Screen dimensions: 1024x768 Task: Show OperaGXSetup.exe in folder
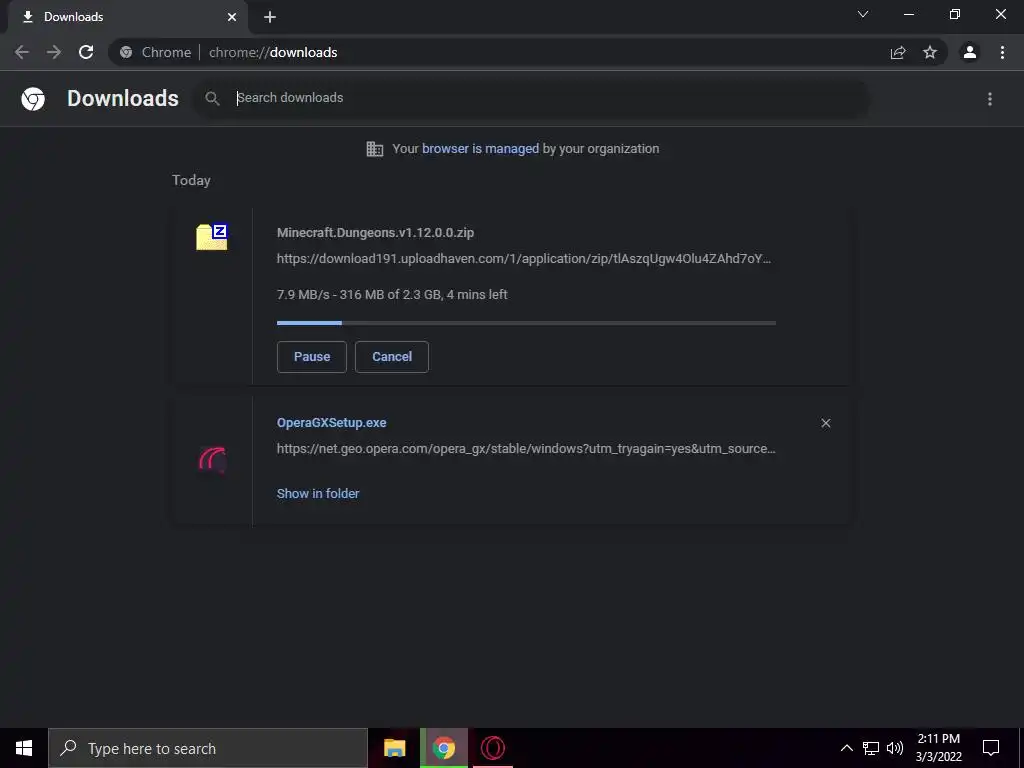click(318, 494)
